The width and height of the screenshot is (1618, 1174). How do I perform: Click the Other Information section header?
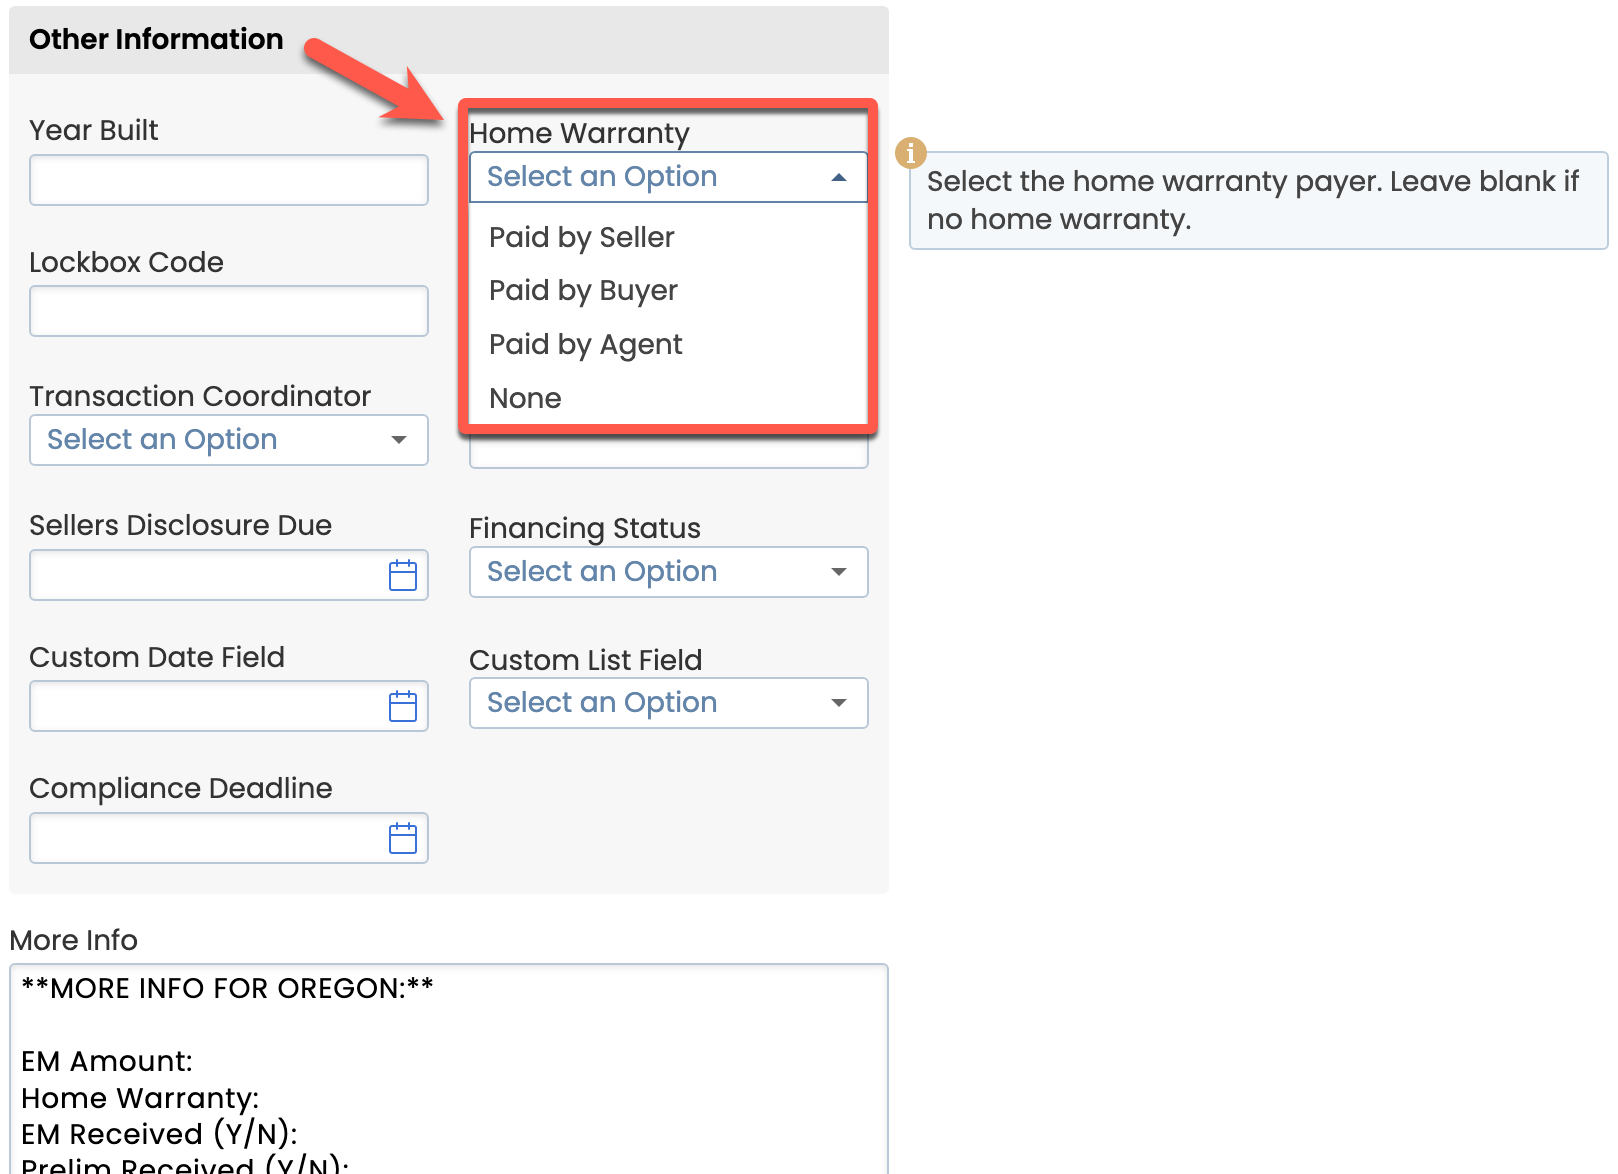[x=156, y=39]
